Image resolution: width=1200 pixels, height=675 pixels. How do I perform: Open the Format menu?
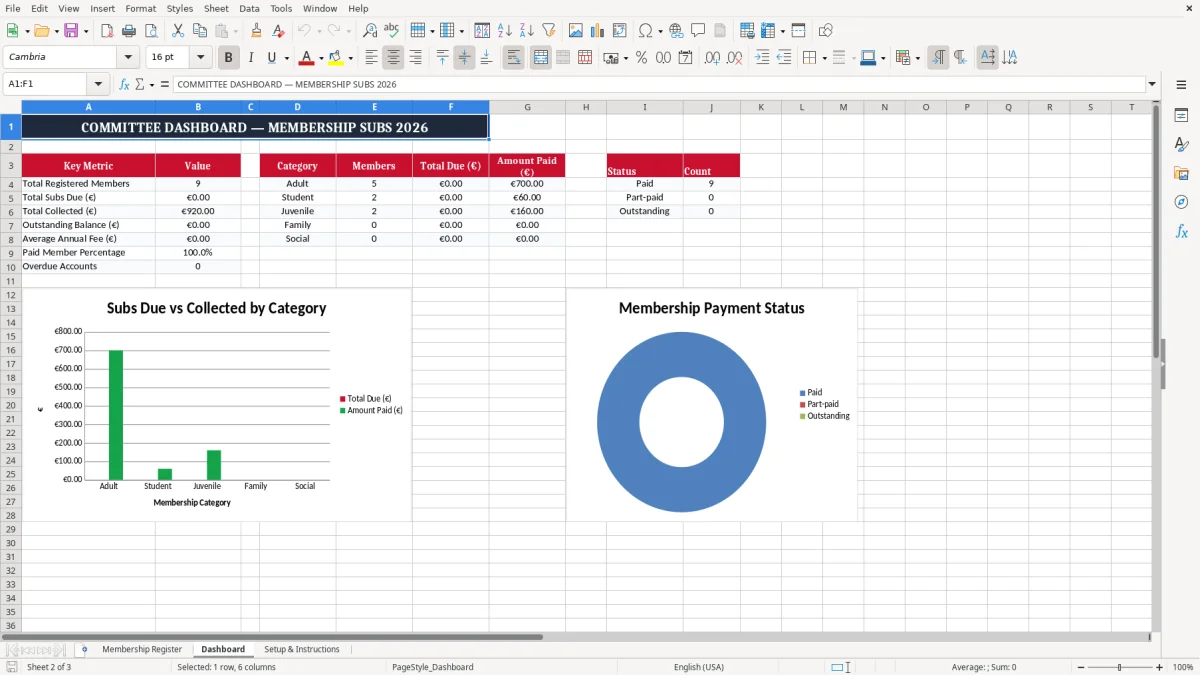click(140, 8)
